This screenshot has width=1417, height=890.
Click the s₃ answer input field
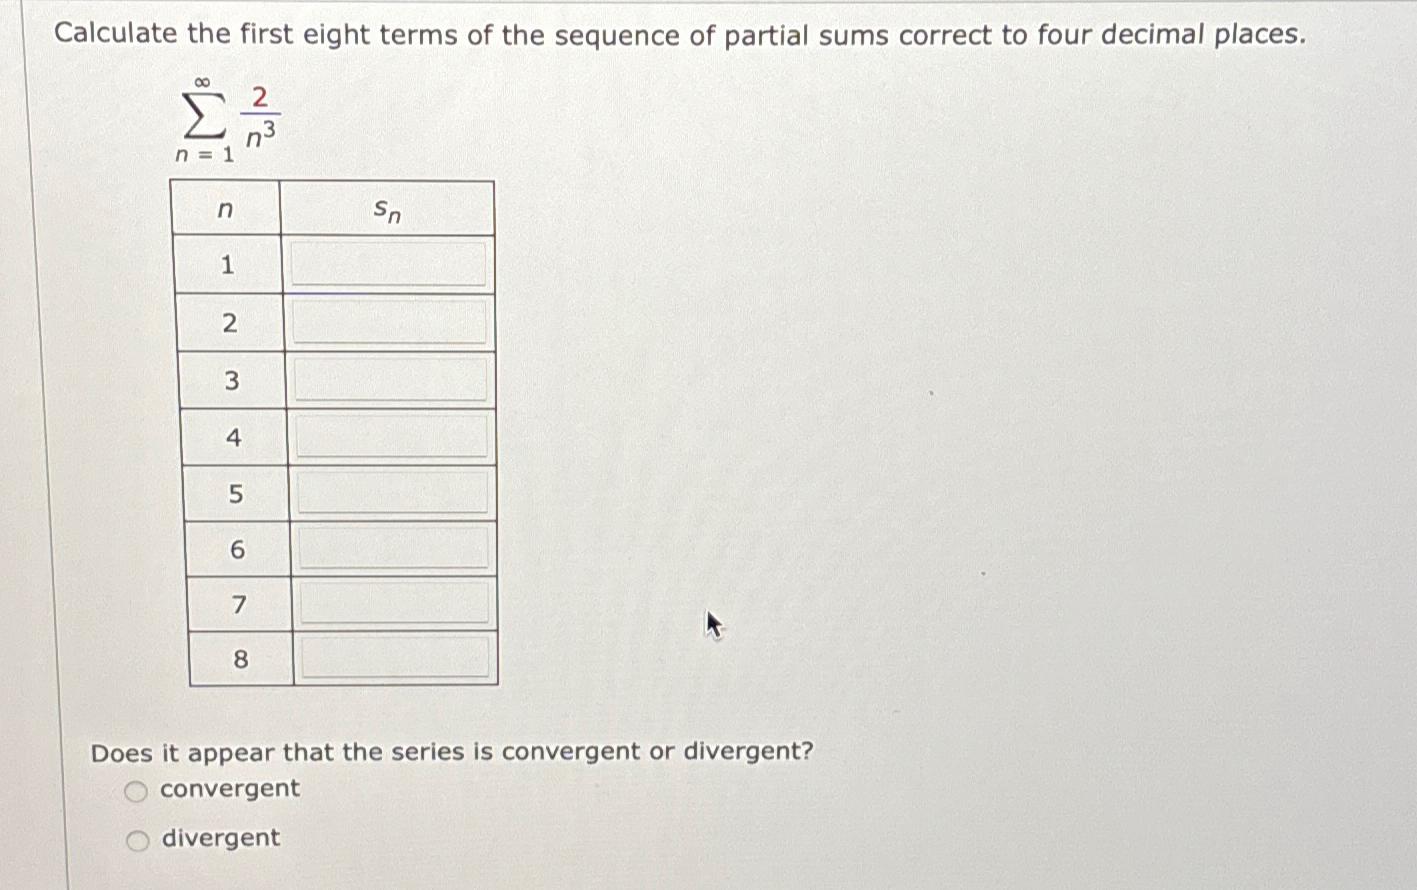[389, 378]
